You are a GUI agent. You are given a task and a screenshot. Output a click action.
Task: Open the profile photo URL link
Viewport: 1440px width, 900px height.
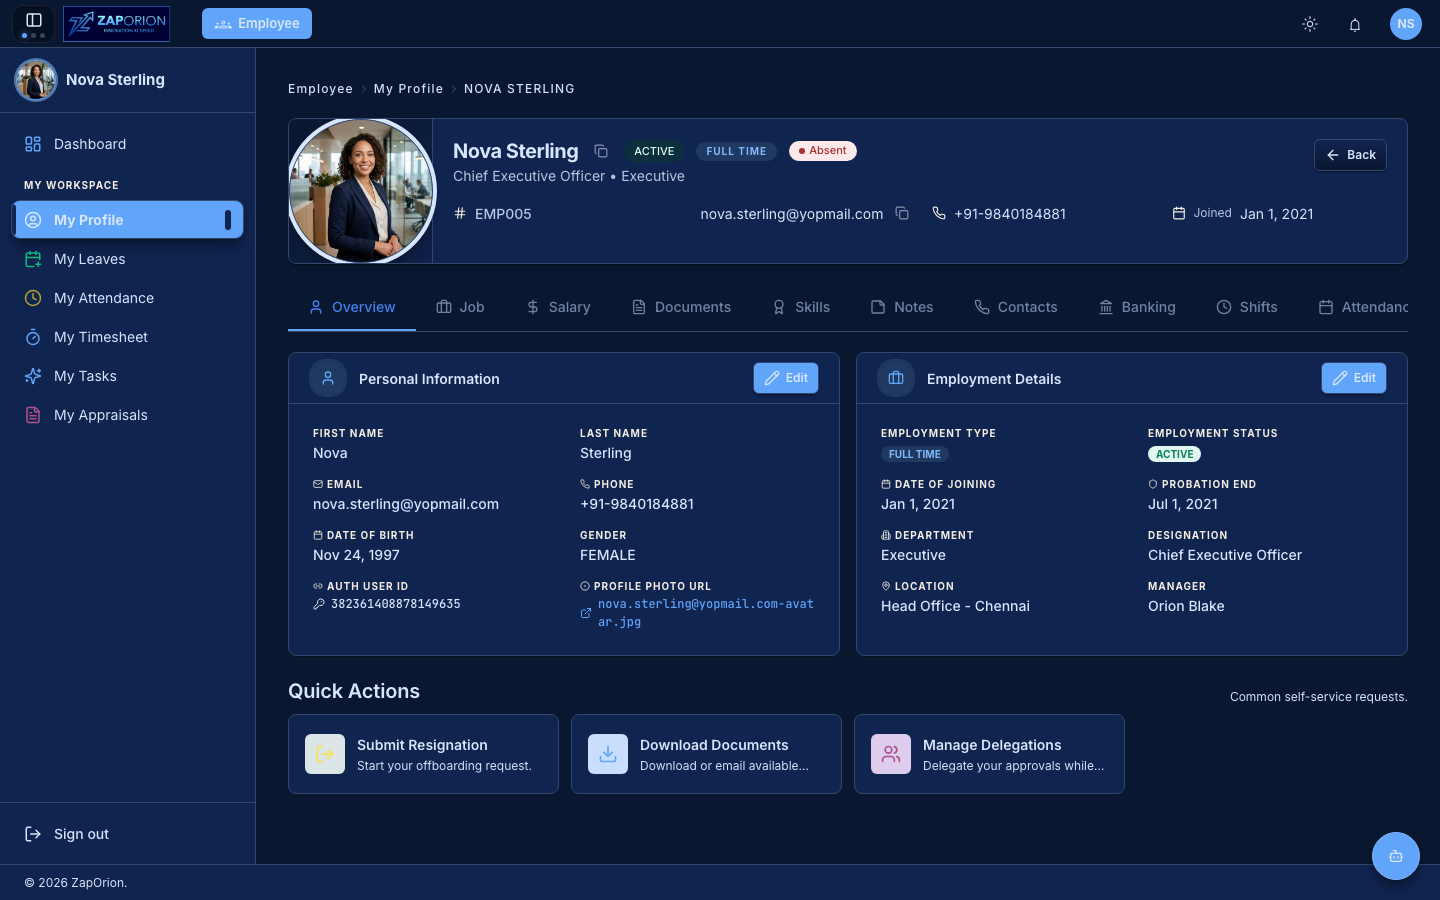705,613
